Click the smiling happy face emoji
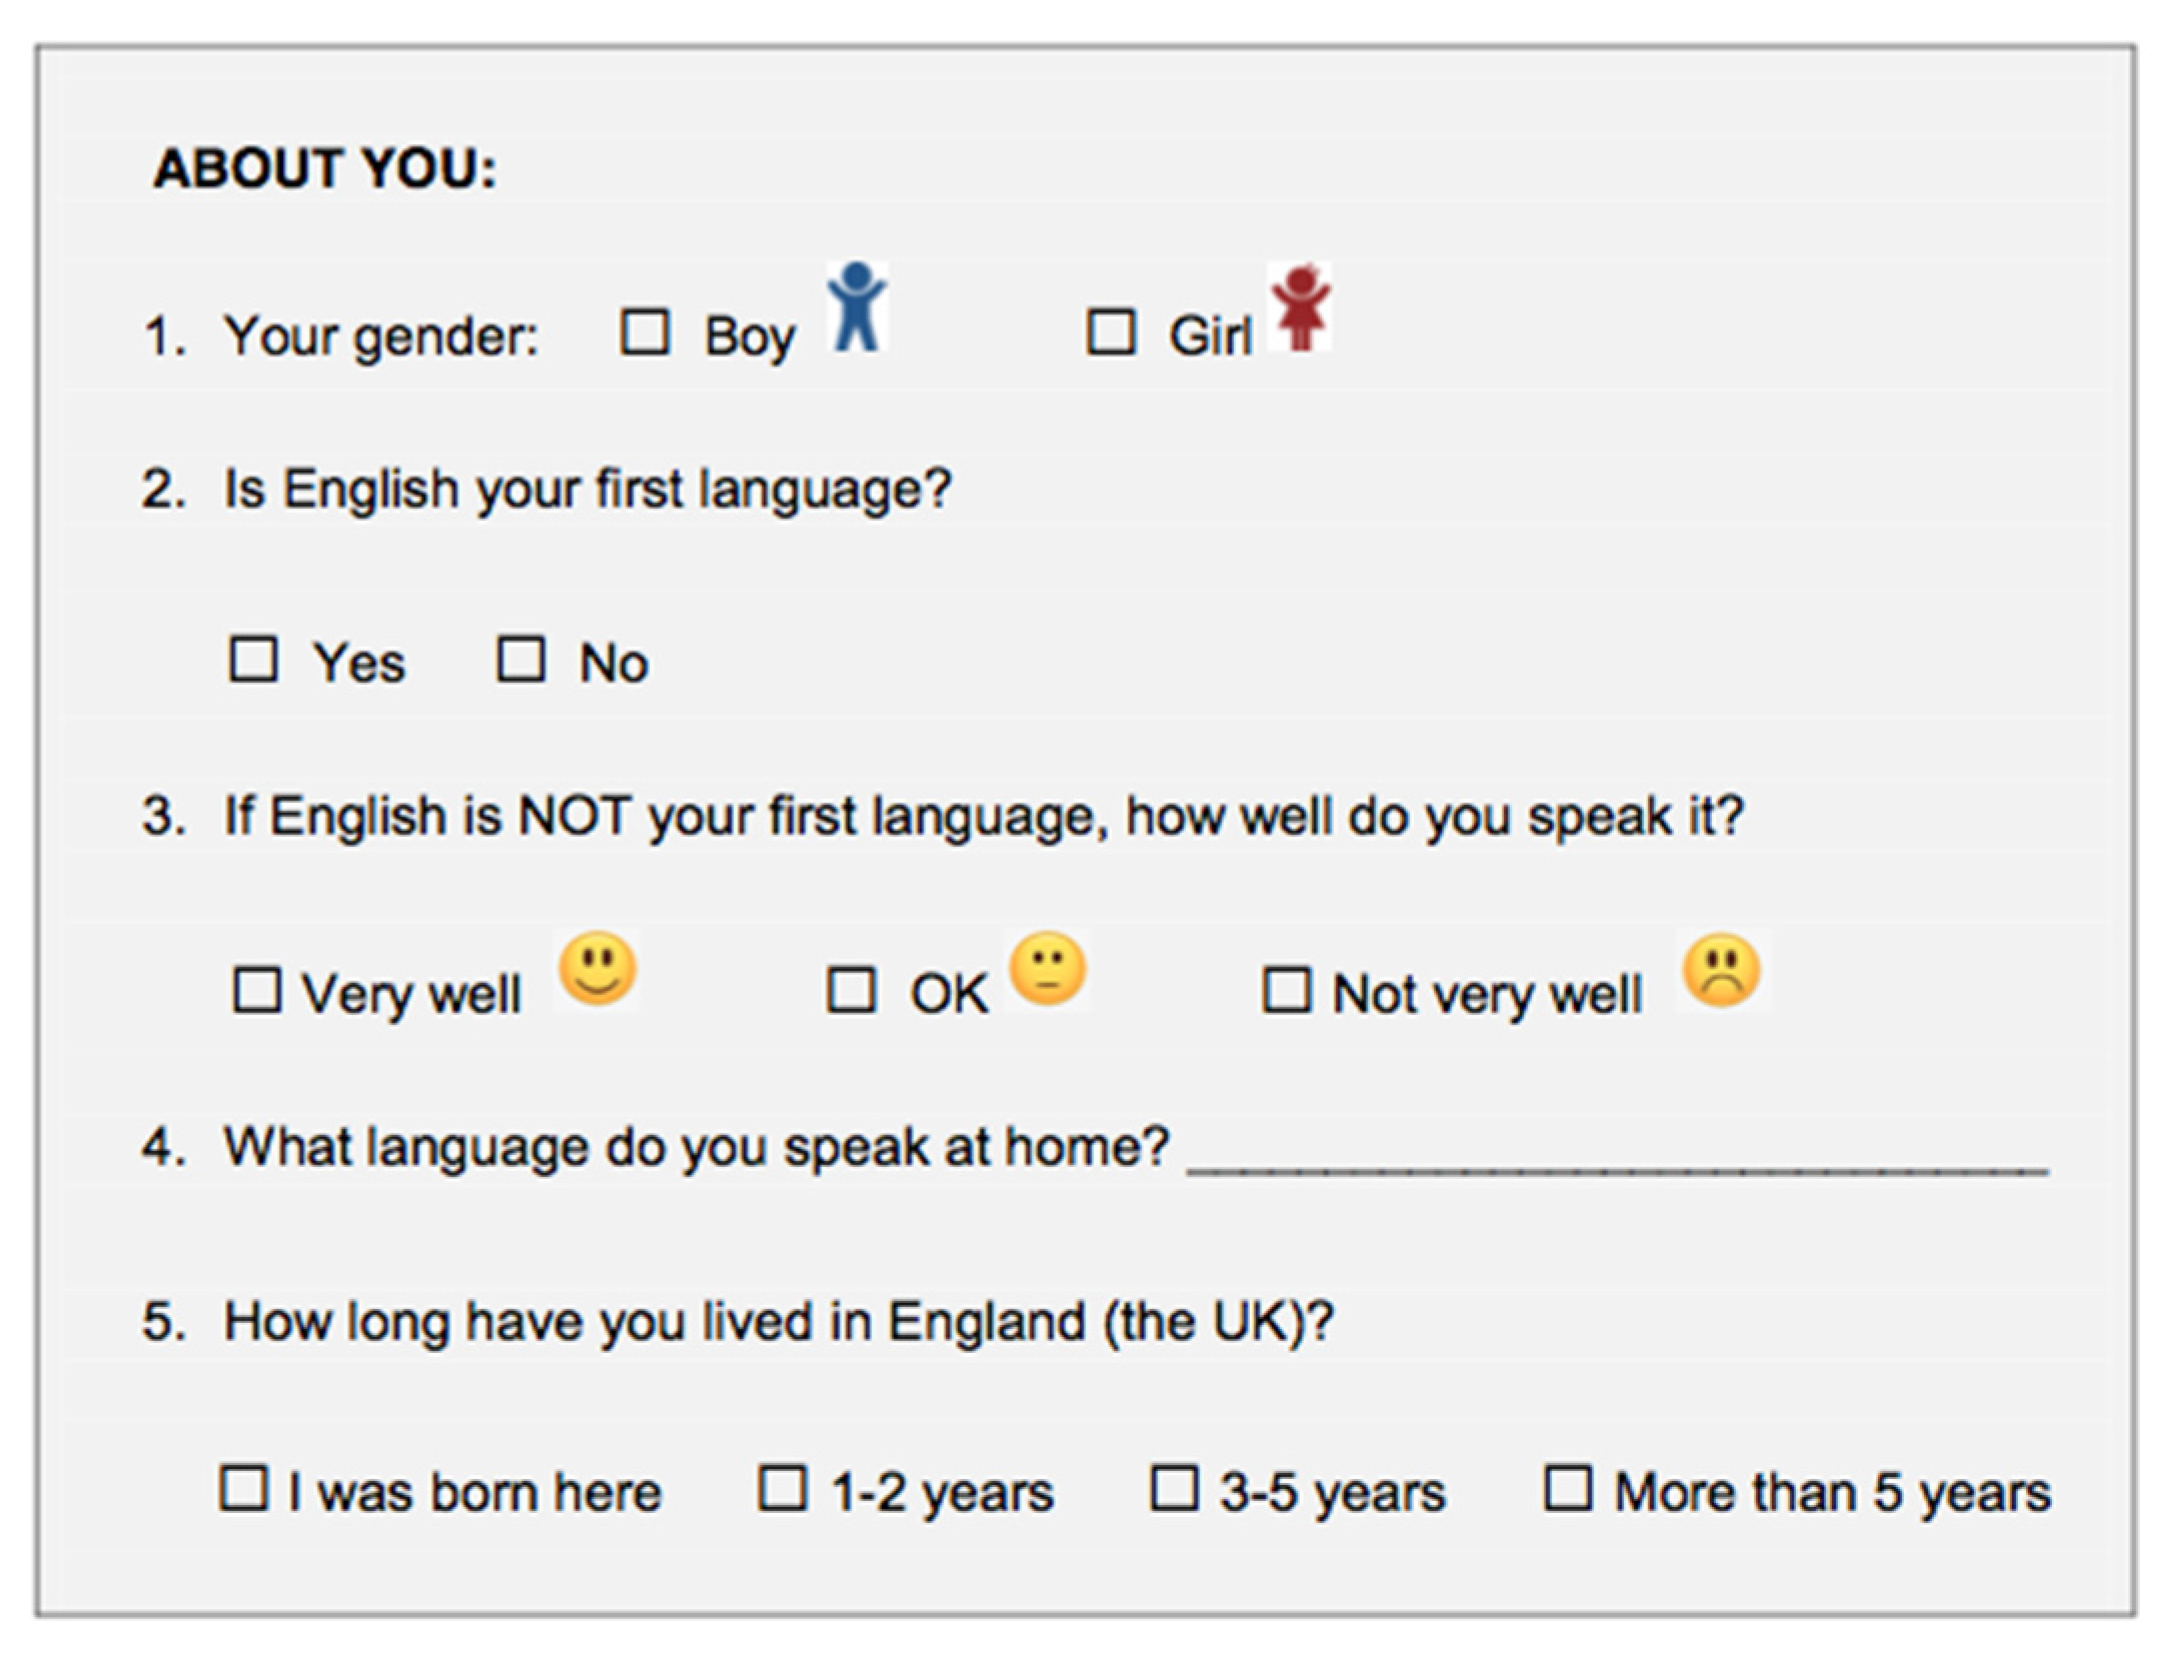 click(597, 969)
